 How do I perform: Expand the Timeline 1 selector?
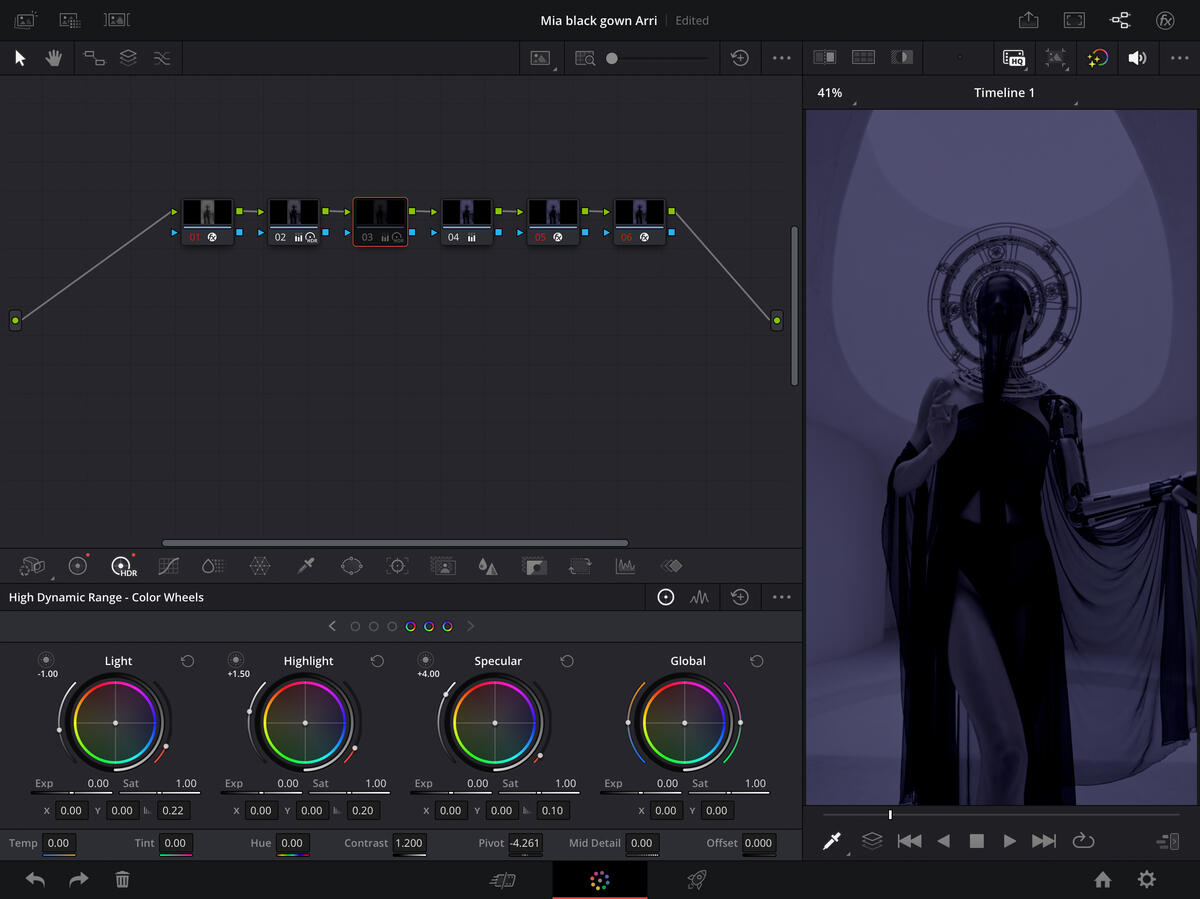[x=1005, y=93]
